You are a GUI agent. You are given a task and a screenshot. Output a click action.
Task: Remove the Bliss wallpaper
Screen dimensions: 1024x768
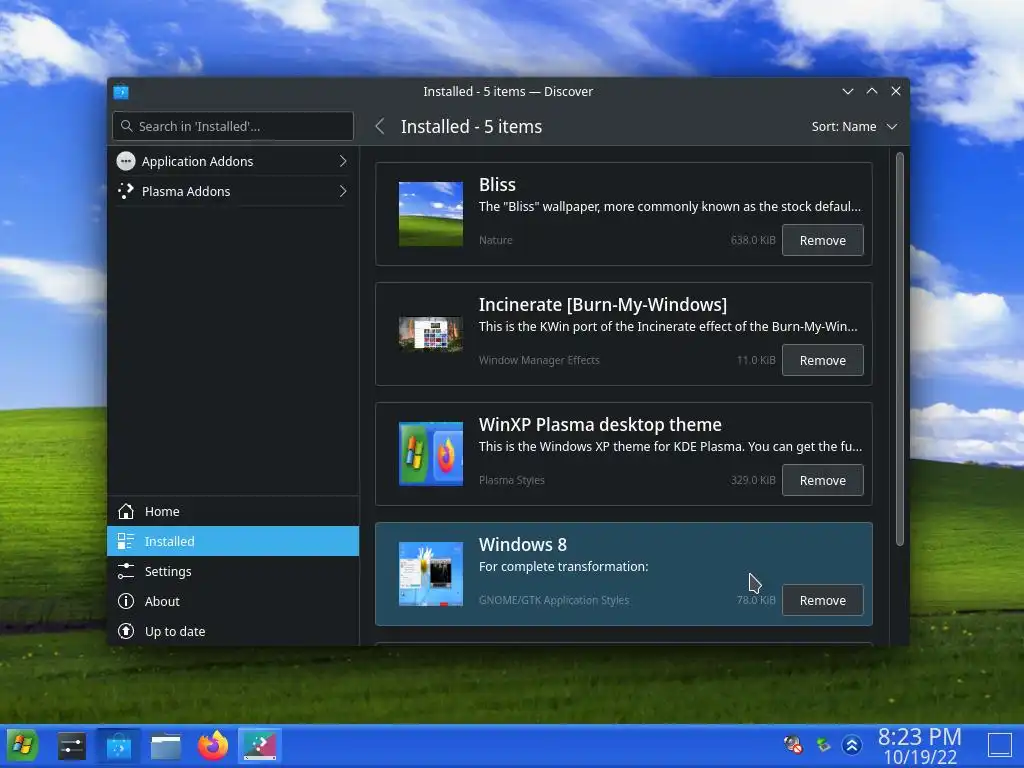[823, 240]
